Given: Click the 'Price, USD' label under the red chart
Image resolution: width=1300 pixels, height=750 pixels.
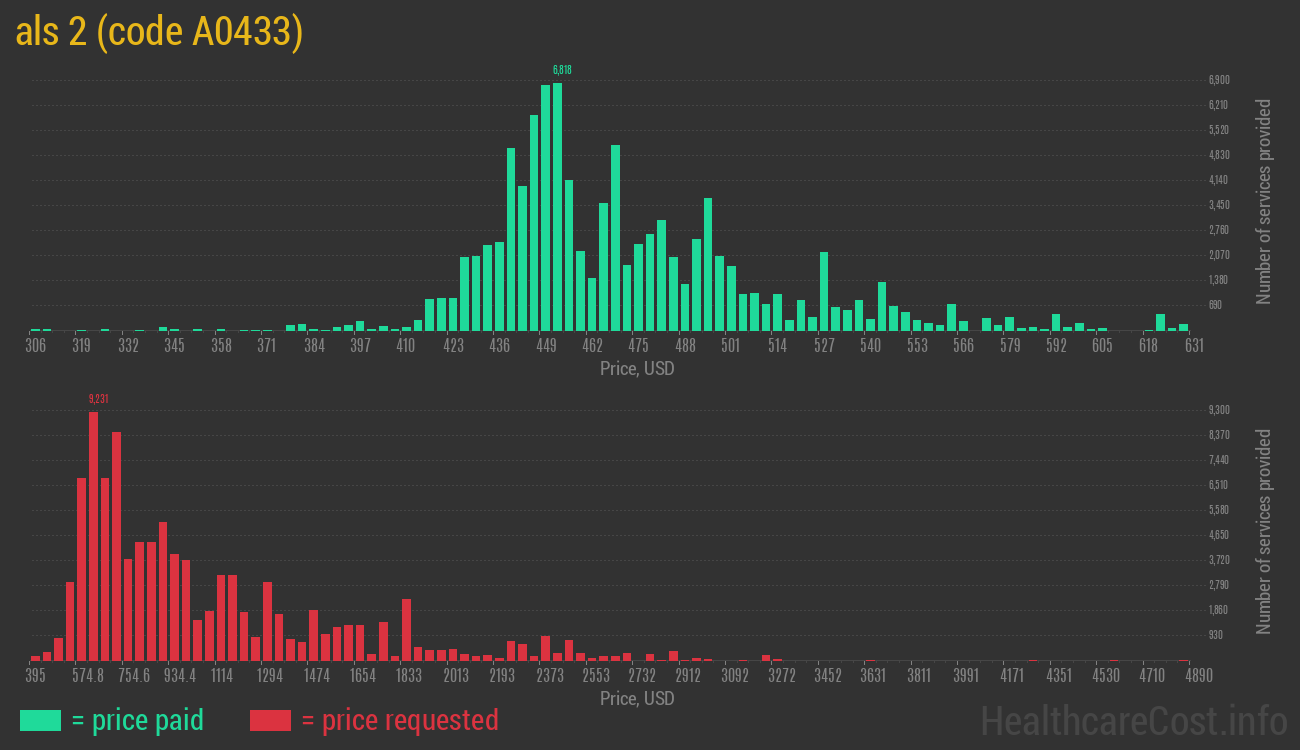Looking at the screenshot, I should click(637, 698).
